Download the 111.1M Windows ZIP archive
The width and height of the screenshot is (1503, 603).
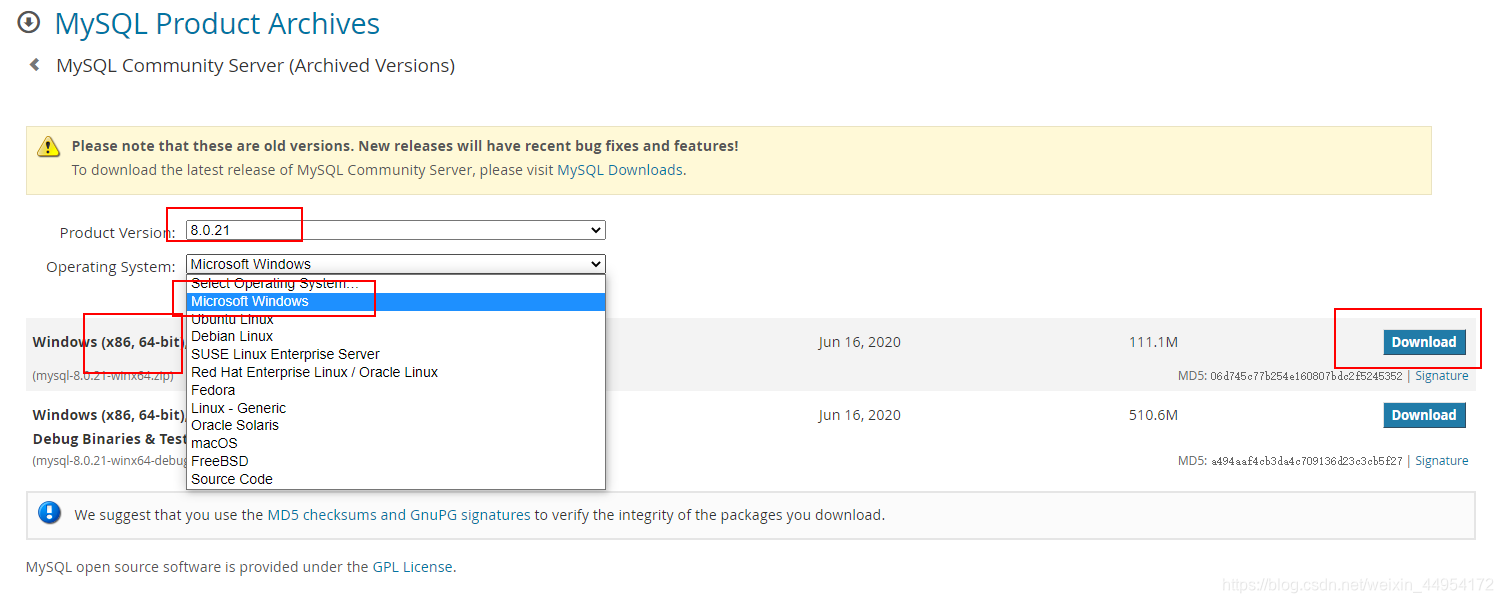click(1424, 342)
